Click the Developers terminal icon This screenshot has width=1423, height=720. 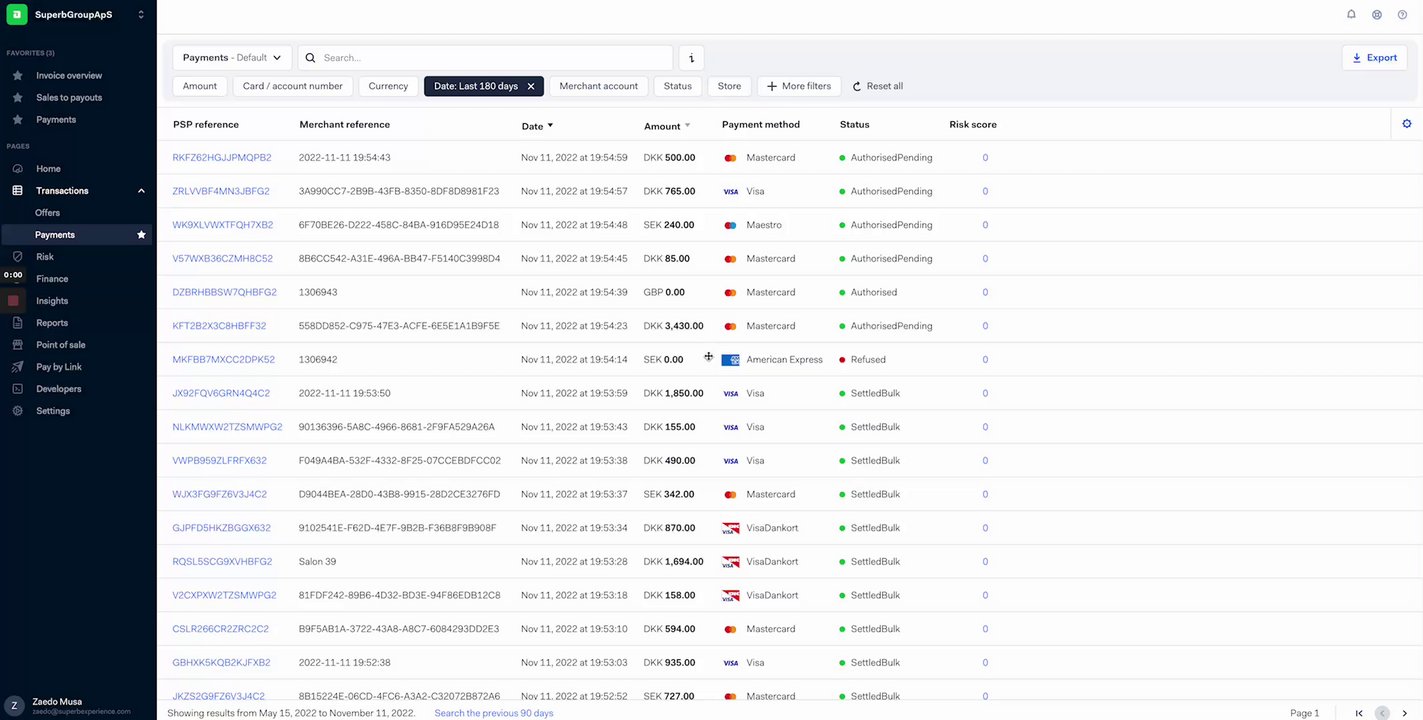pos(17,389)
